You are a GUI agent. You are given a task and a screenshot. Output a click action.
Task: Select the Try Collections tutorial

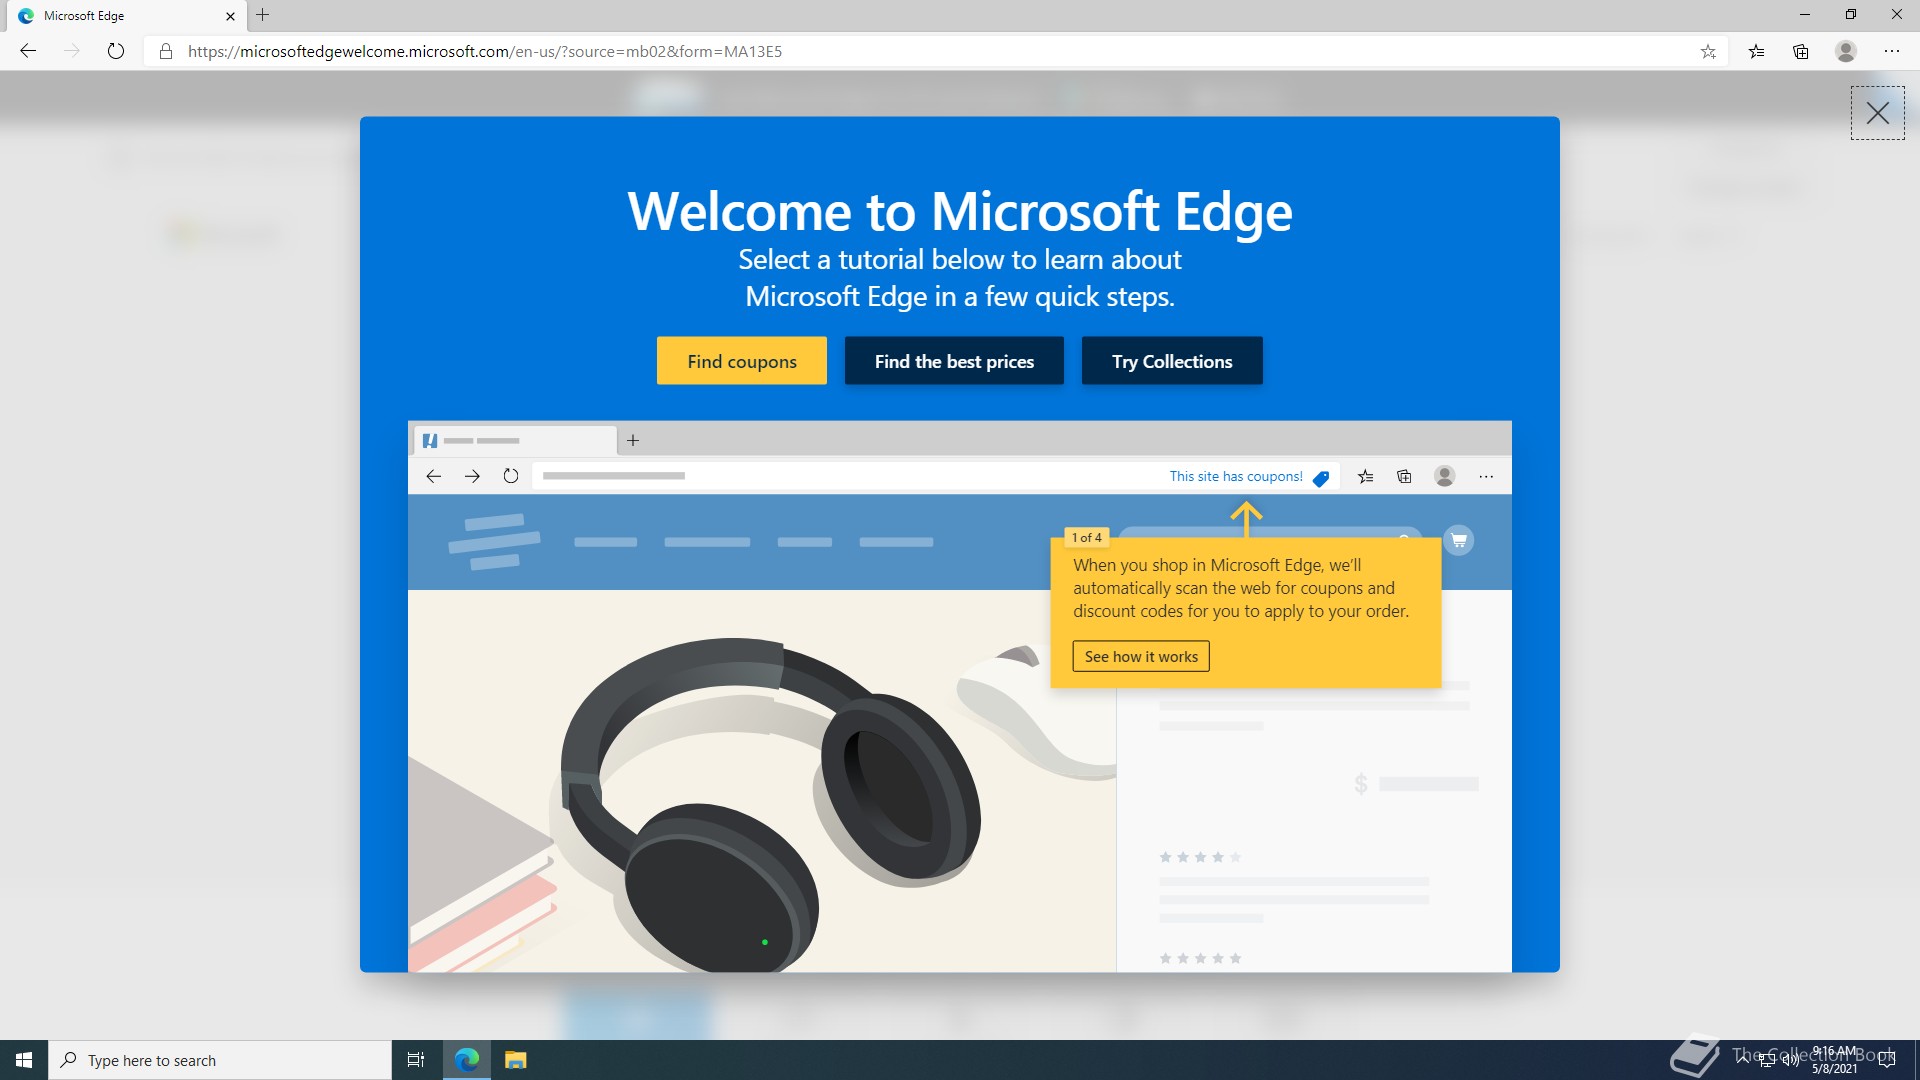(1172, 361)
